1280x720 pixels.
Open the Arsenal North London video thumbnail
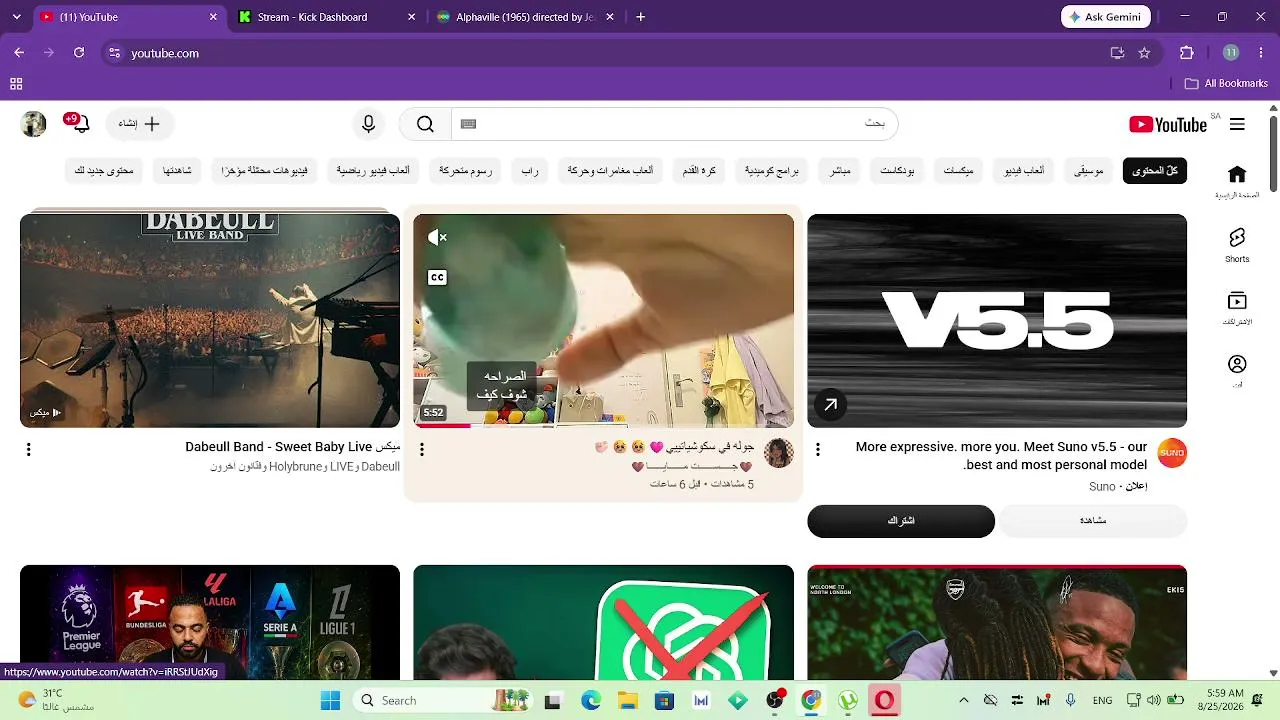[x=997, y=622]
